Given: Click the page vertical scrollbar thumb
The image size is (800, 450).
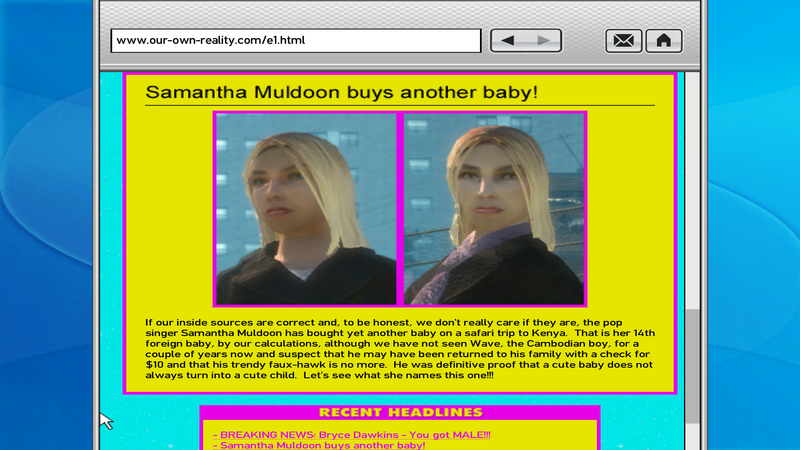Looking at the screenshot, I should 692,365.
